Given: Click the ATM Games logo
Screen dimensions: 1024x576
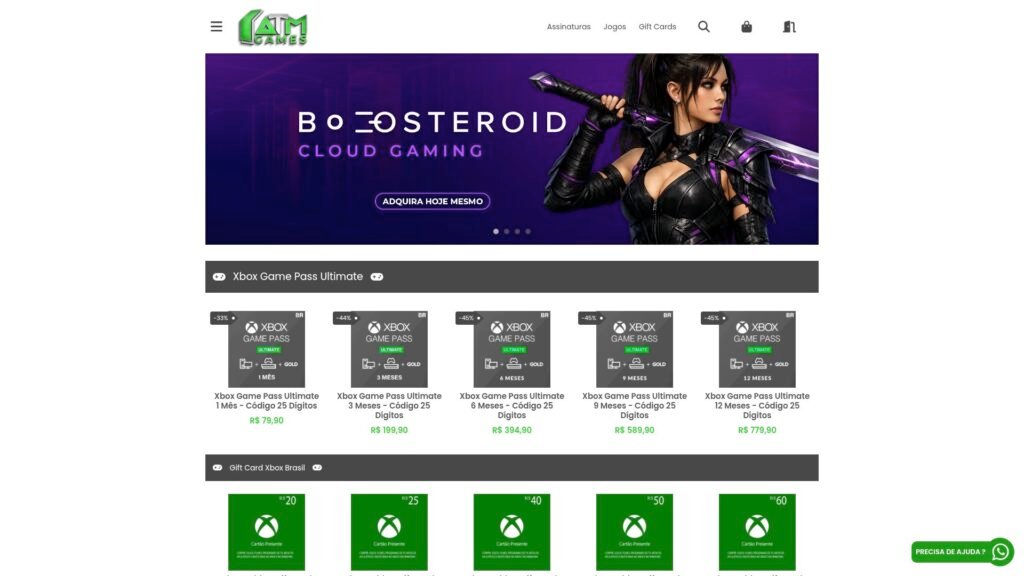Looking at the screenshot, I should click(x=272, y=27).
